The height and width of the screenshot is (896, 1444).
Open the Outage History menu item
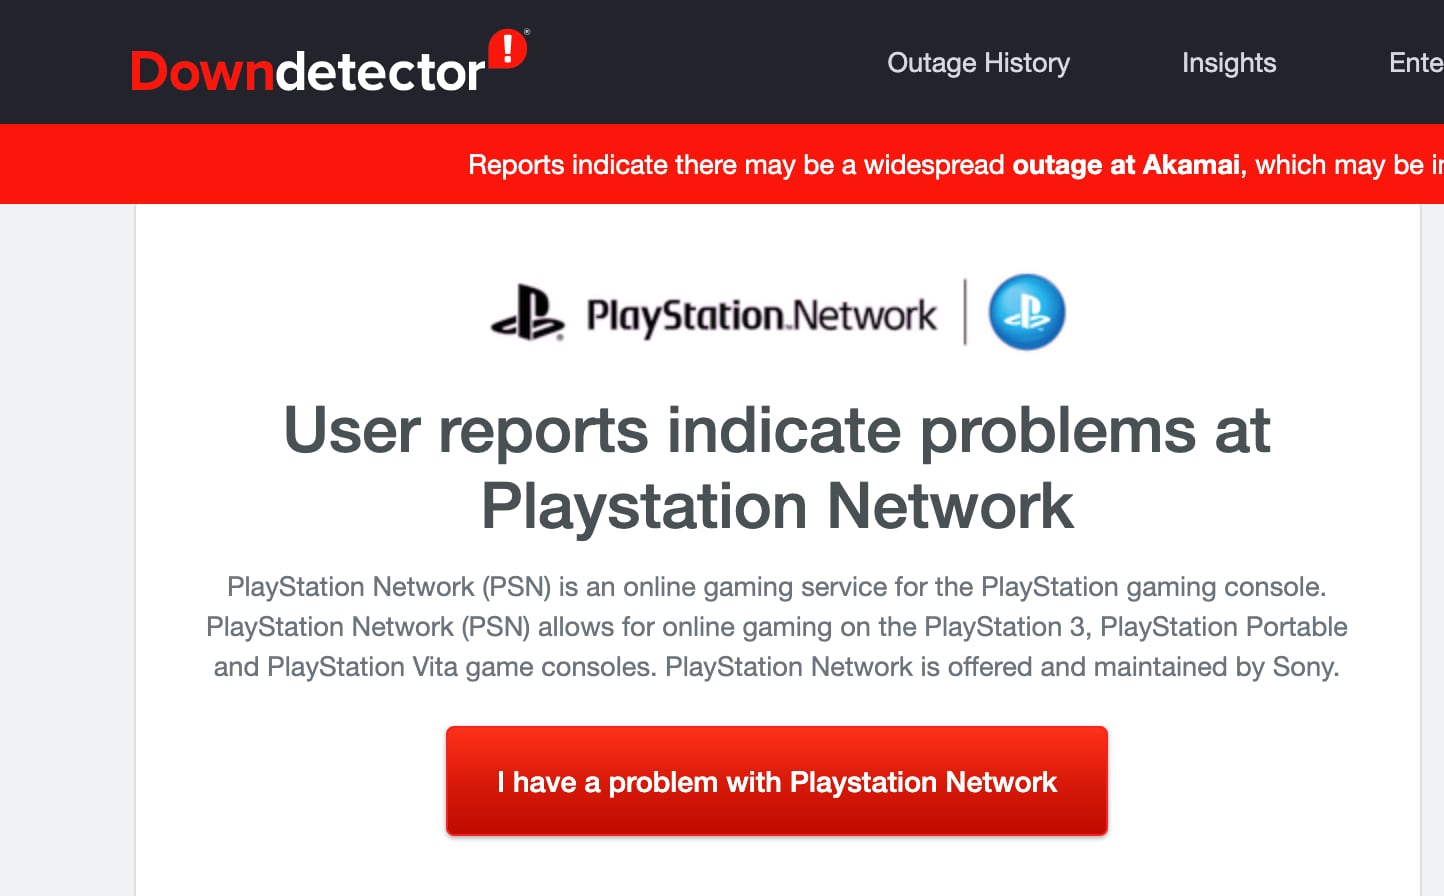[978, 63]
